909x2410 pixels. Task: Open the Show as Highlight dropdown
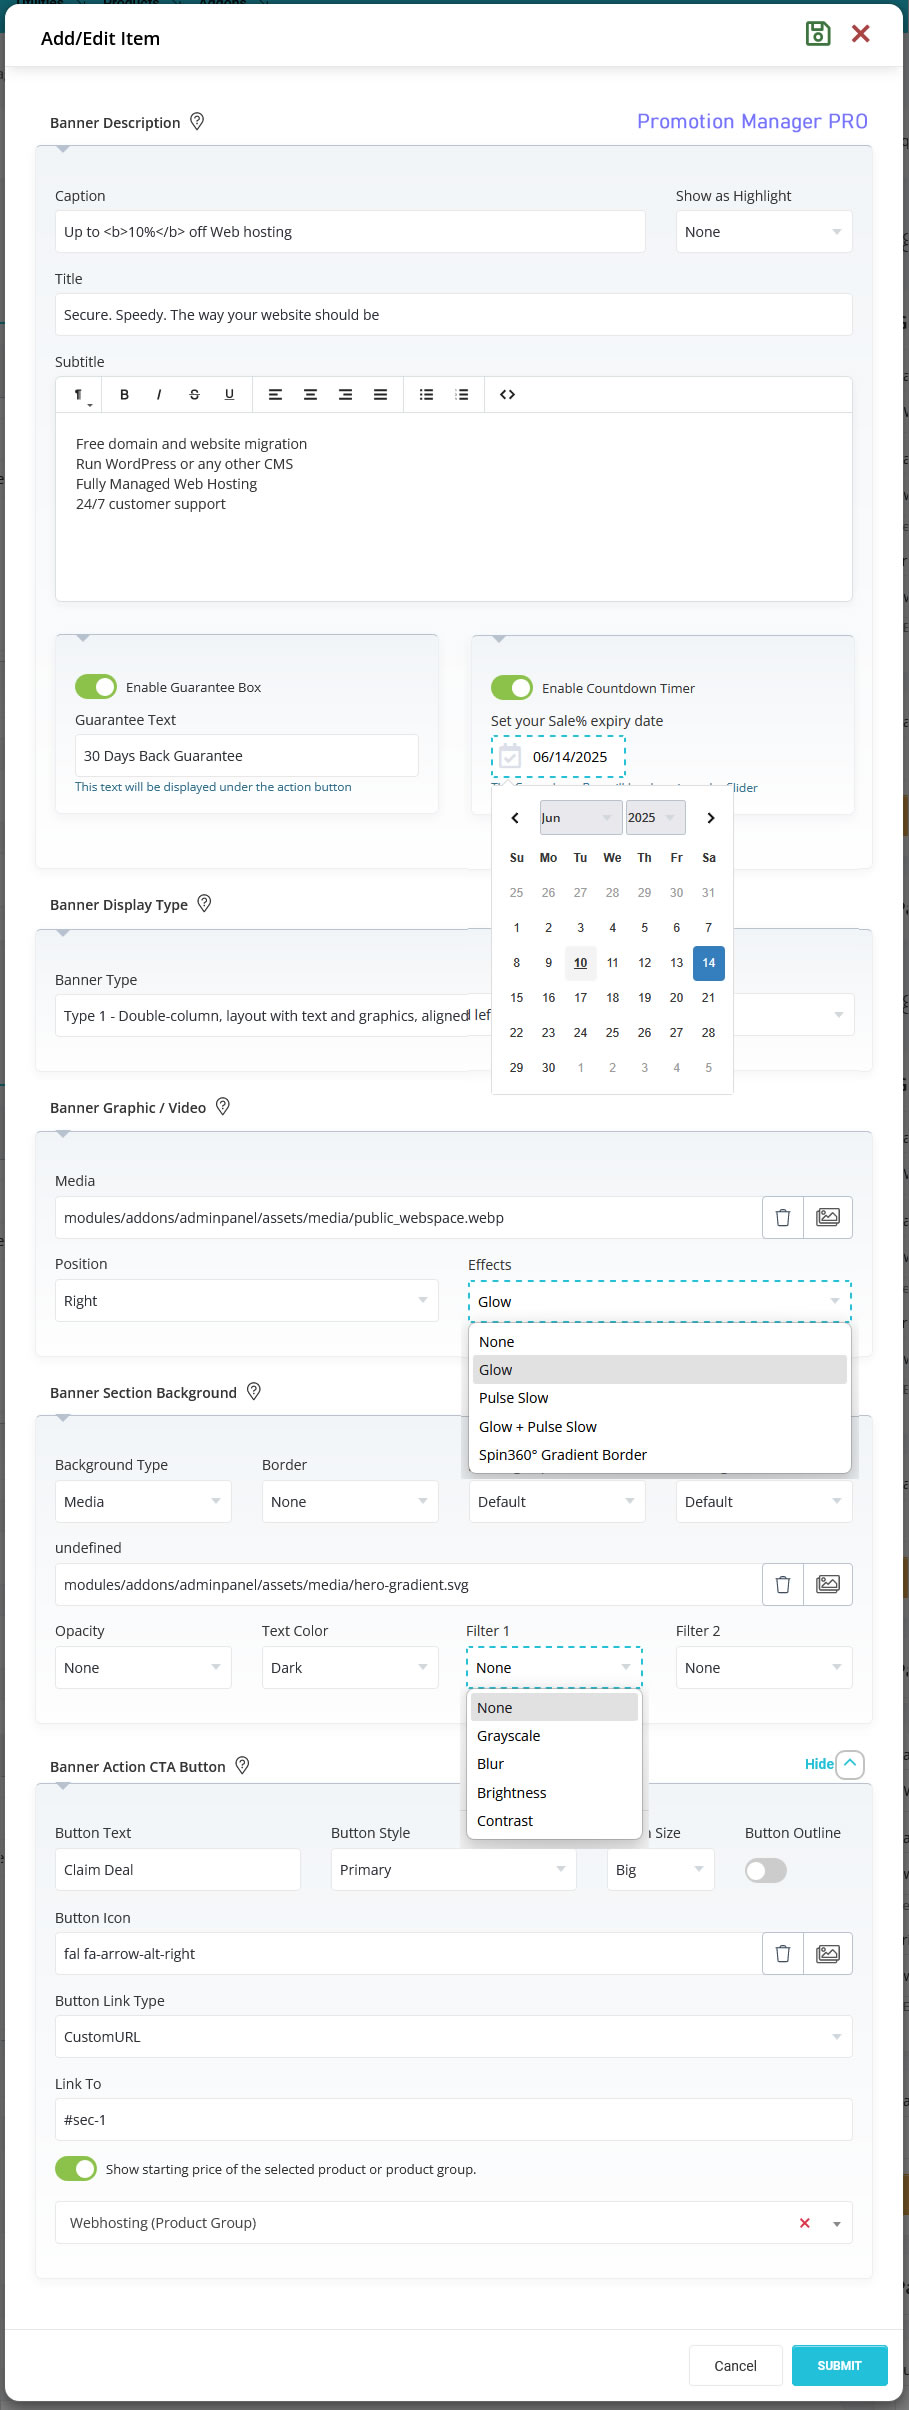click(763, 232)
